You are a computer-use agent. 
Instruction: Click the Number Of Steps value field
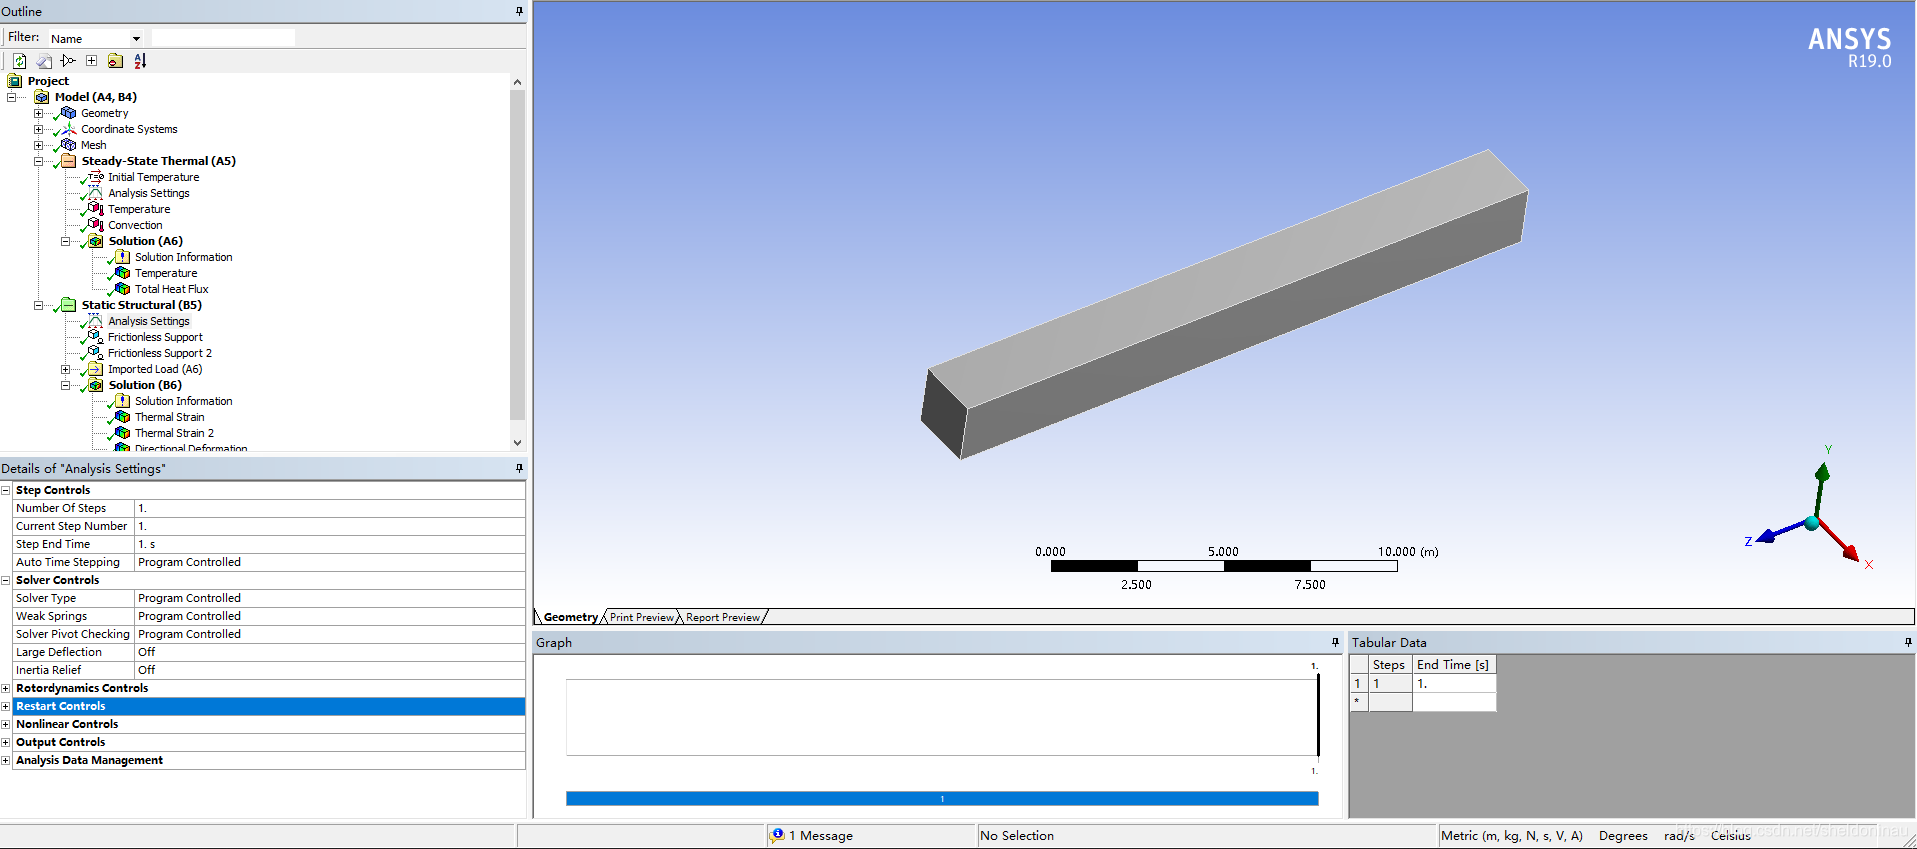[329, 508]
